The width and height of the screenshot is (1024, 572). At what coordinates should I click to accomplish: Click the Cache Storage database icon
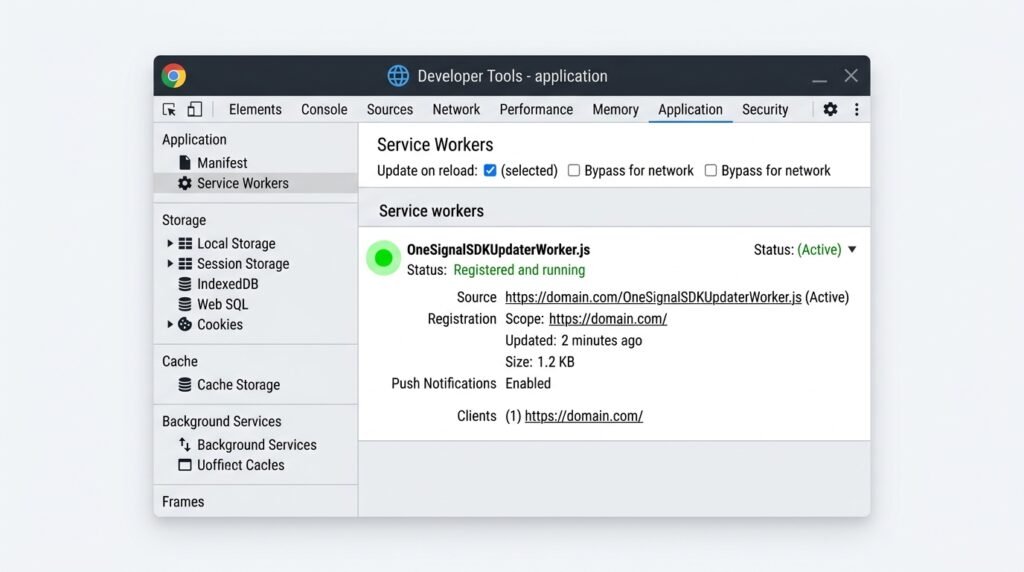point(185,385)
